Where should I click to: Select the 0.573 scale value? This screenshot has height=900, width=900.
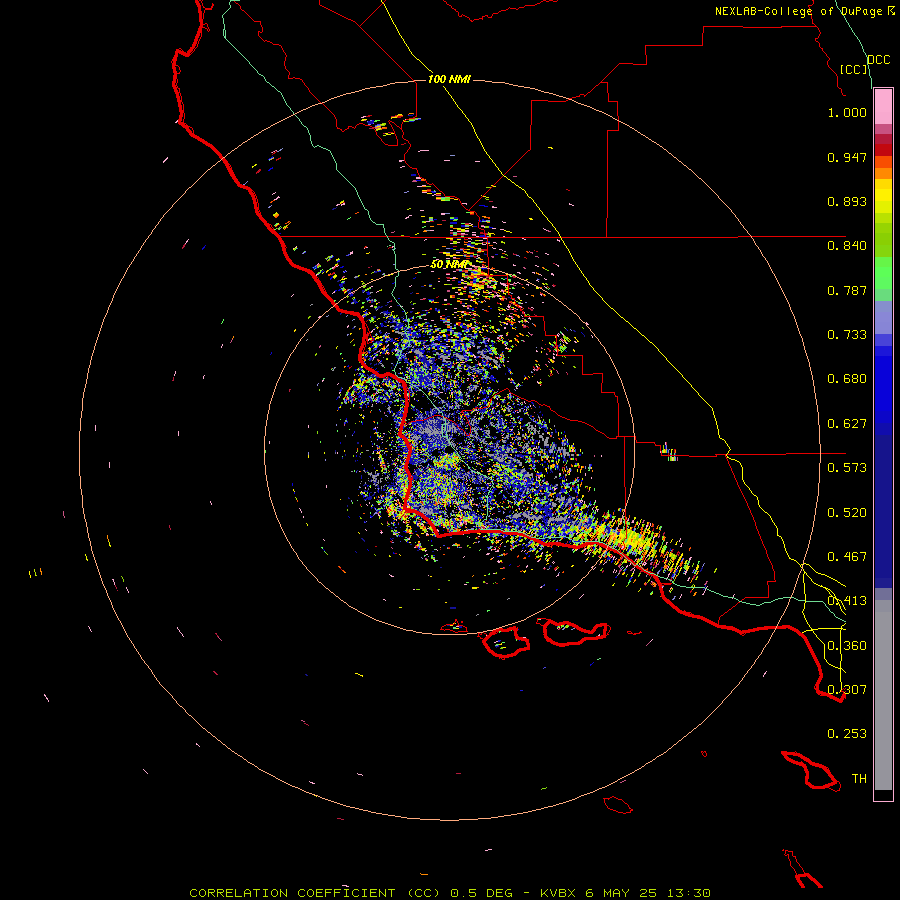pos(847,468)
